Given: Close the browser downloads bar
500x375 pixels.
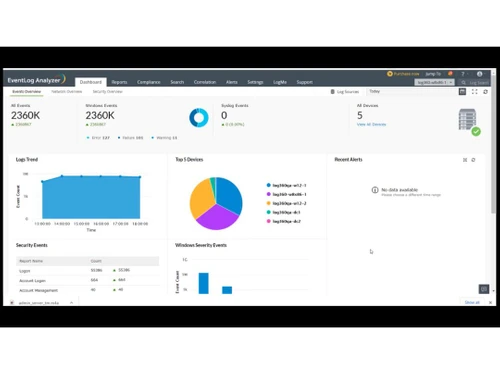Looking at the screenshot, I should point(490,303).
